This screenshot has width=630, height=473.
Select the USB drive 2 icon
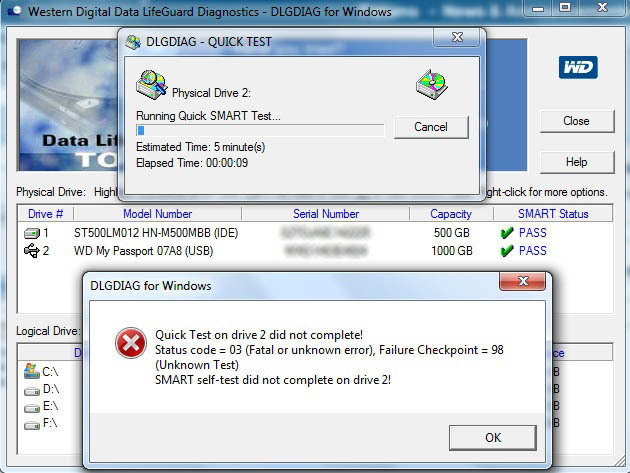coord(32,250)
